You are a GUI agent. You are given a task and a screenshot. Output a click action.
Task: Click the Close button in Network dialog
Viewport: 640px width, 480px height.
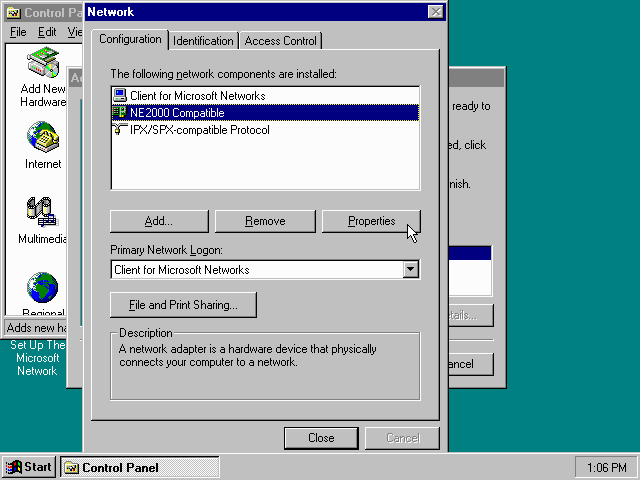point(321,438)
